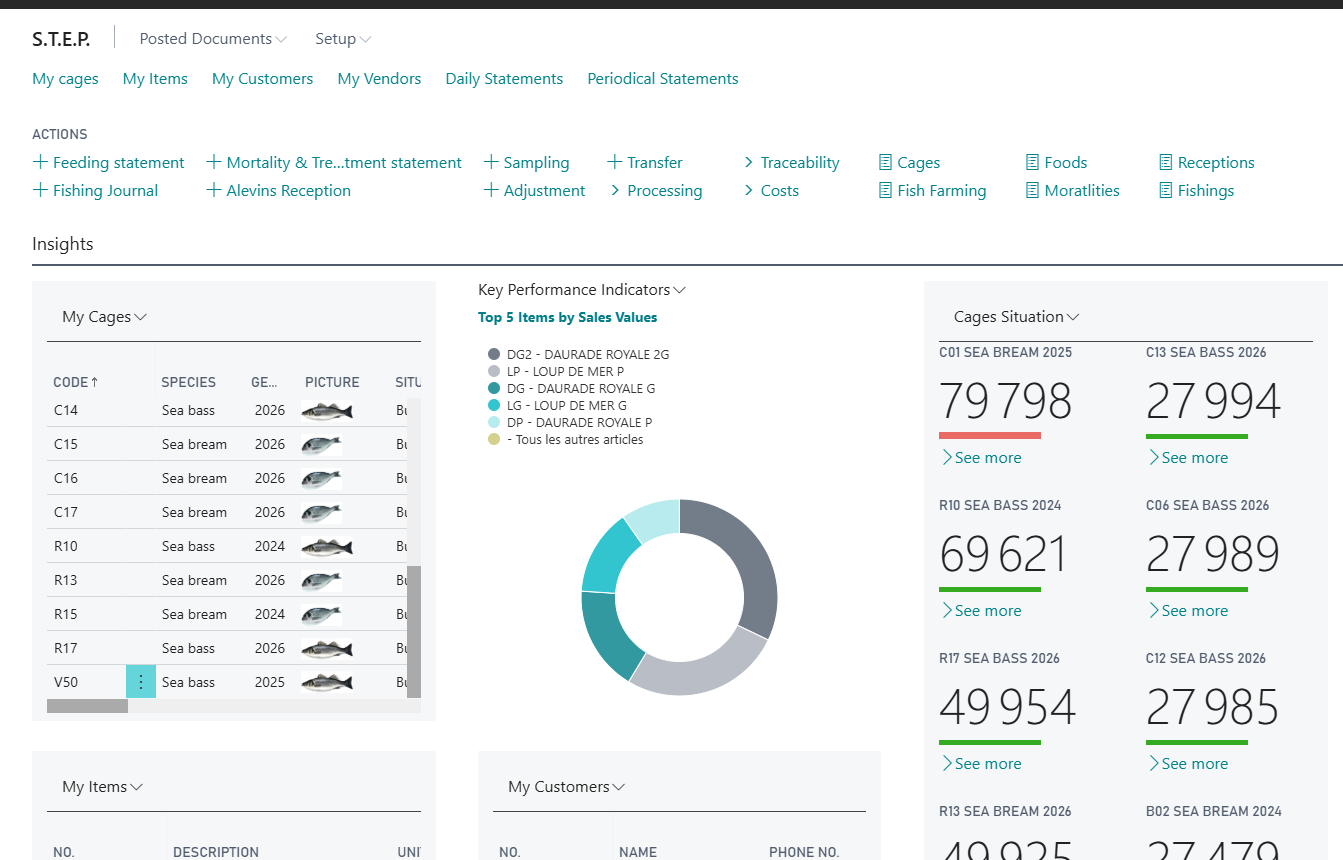The image size is (1343, 860).
Task: Open the Cages Situation dropdown
Action: [1016, 317]
